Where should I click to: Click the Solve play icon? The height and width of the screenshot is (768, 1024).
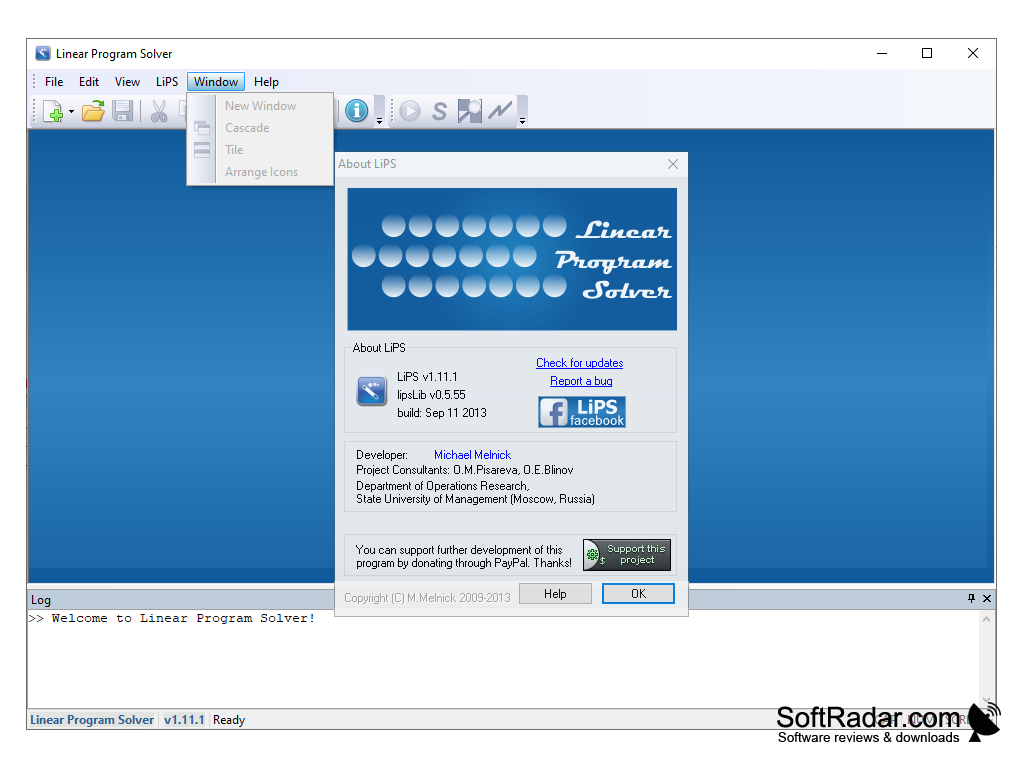click(x=410, y=111)
